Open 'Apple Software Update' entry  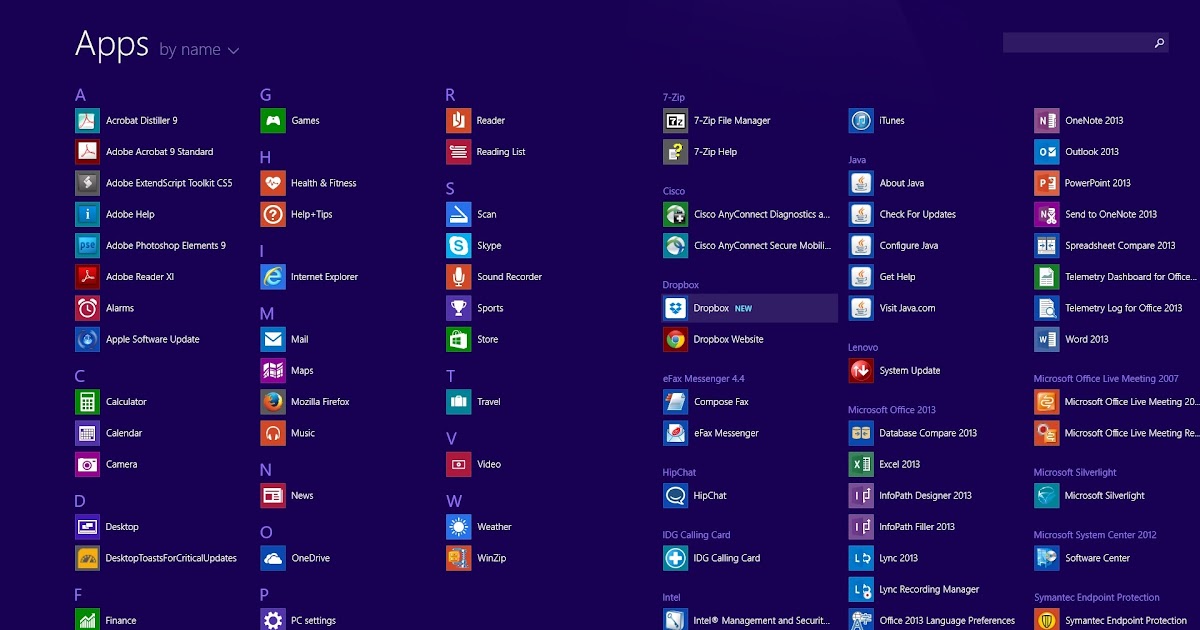tap(138, 339)
